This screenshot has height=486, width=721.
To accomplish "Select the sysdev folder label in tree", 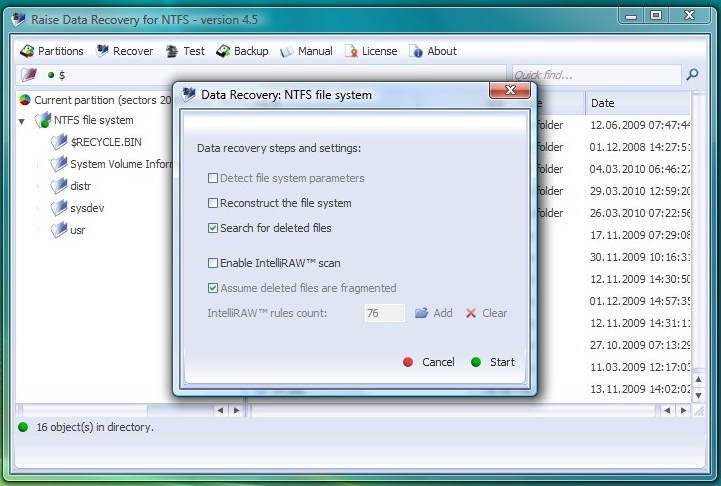I will pyautogui.click(x=87, y=208).
